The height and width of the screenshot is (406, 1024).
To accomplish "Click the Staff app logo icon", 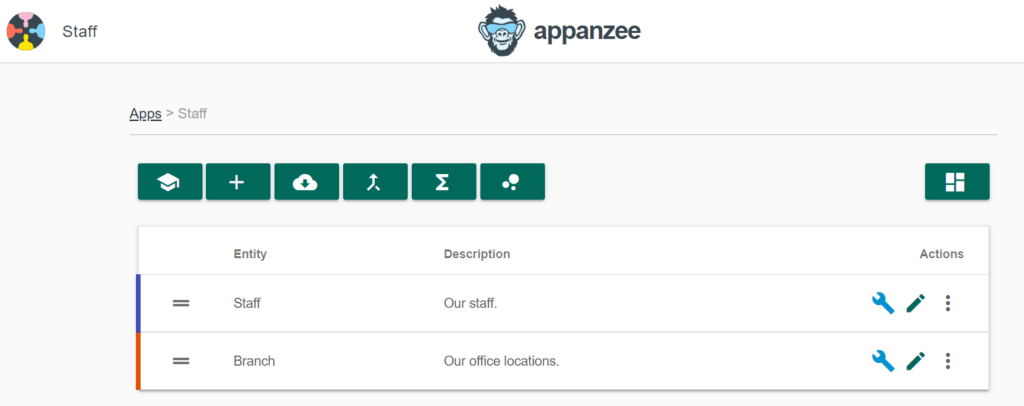I will tap(26, 31).
